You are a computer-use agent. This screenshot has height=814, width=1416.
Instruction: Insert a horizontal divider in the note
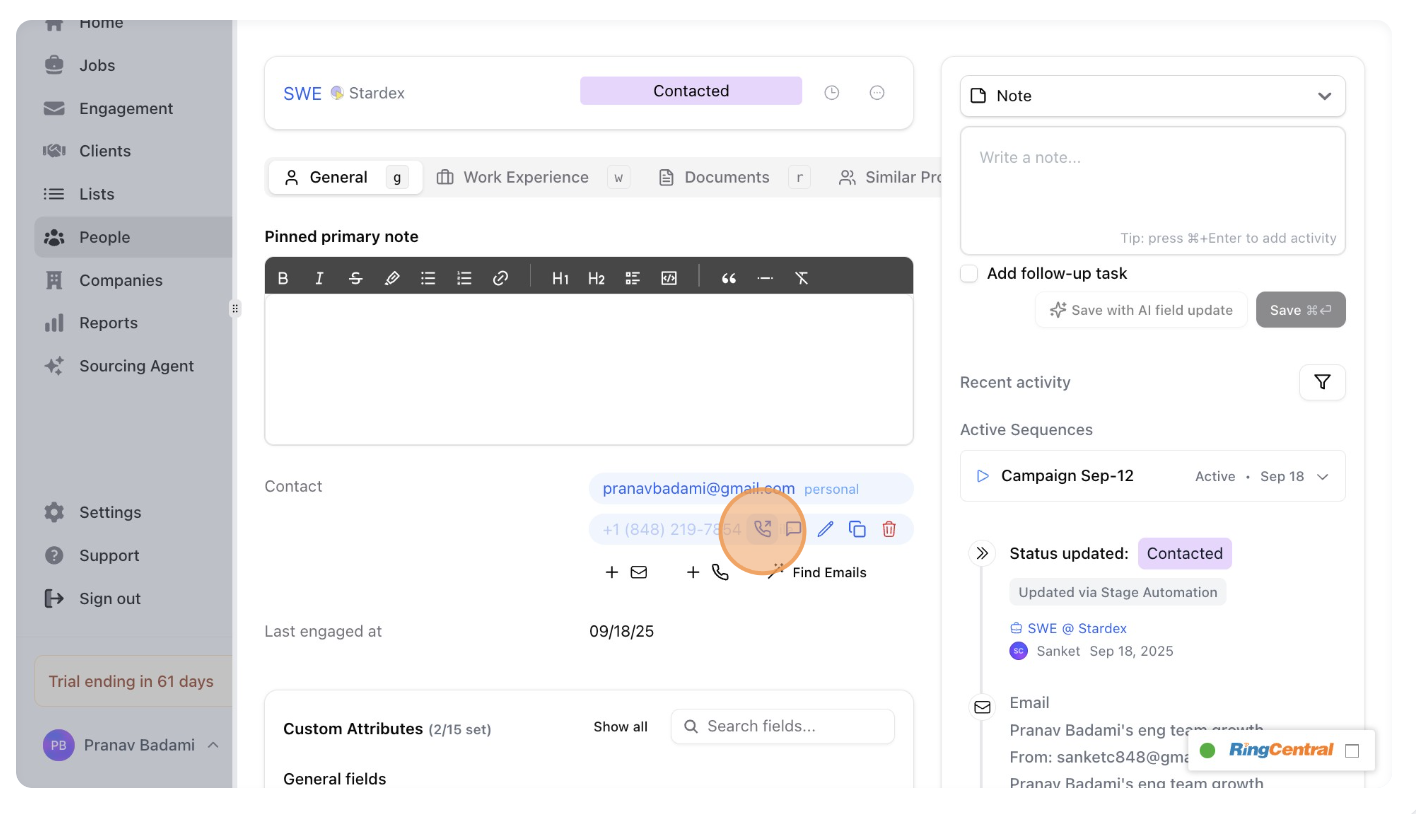coord(765,278)
